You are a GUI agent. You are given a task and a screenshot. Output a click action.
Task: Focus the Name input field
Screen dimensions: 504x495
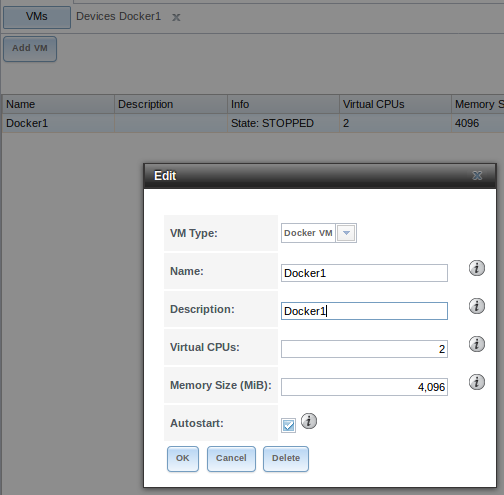pos(364,273)
